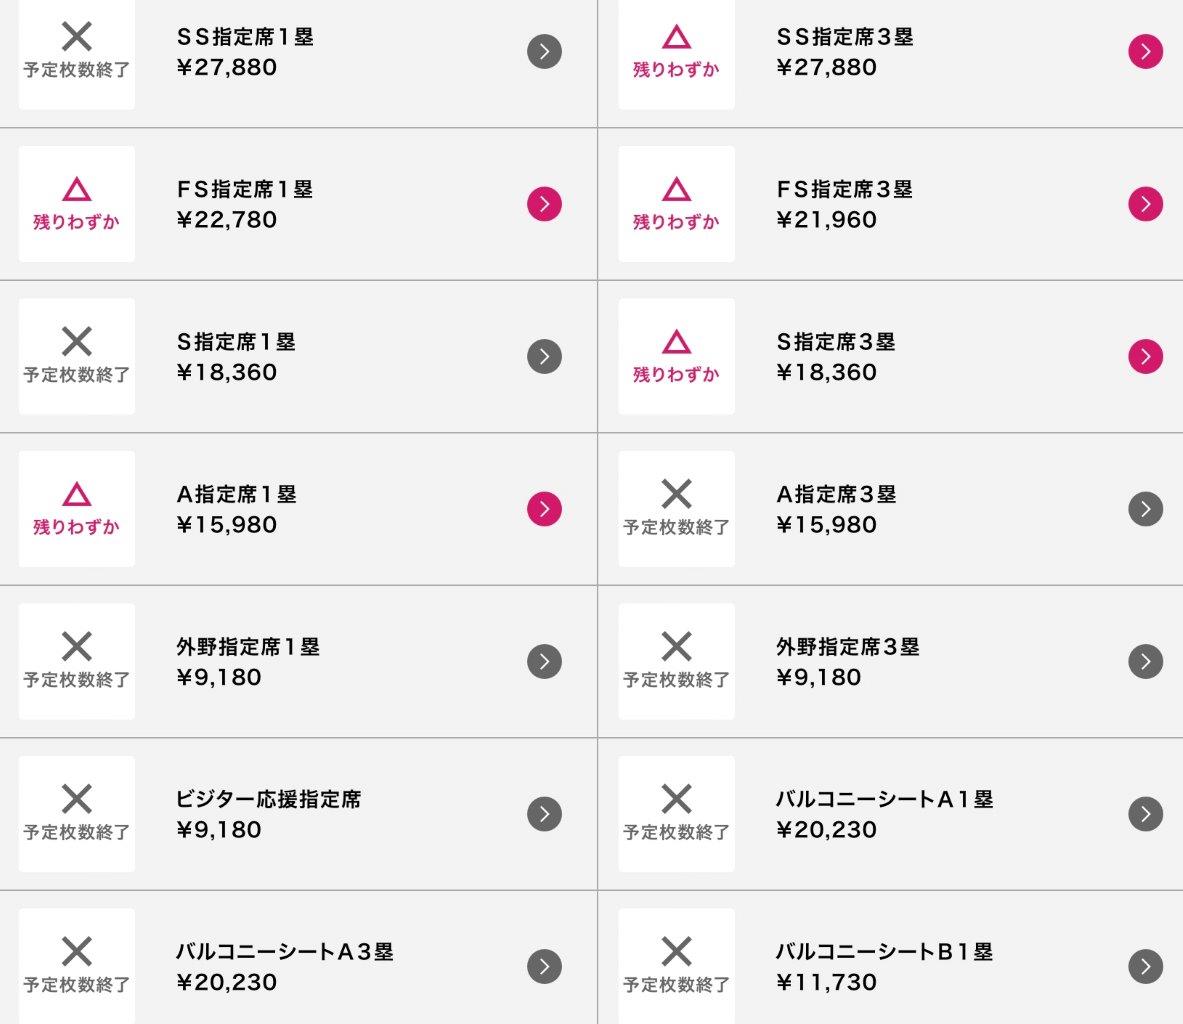Select the arrow beside FS指定席3塁 ¥21,960
The width and height of the screenshot is (1183, 1024).
click(x=1145, y=204)
